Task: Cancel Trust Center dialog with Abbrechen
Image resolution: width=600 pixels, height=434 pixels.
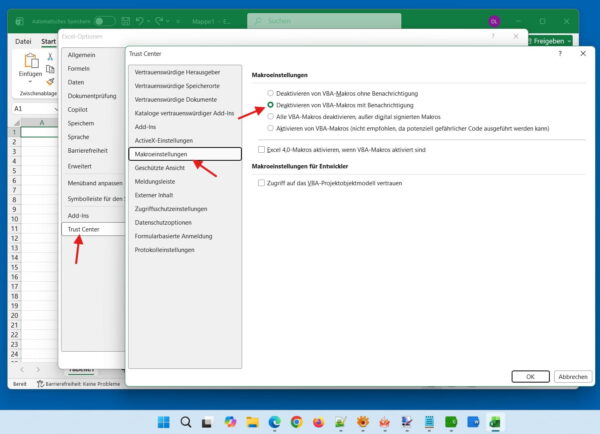Action: pos(573,377)
